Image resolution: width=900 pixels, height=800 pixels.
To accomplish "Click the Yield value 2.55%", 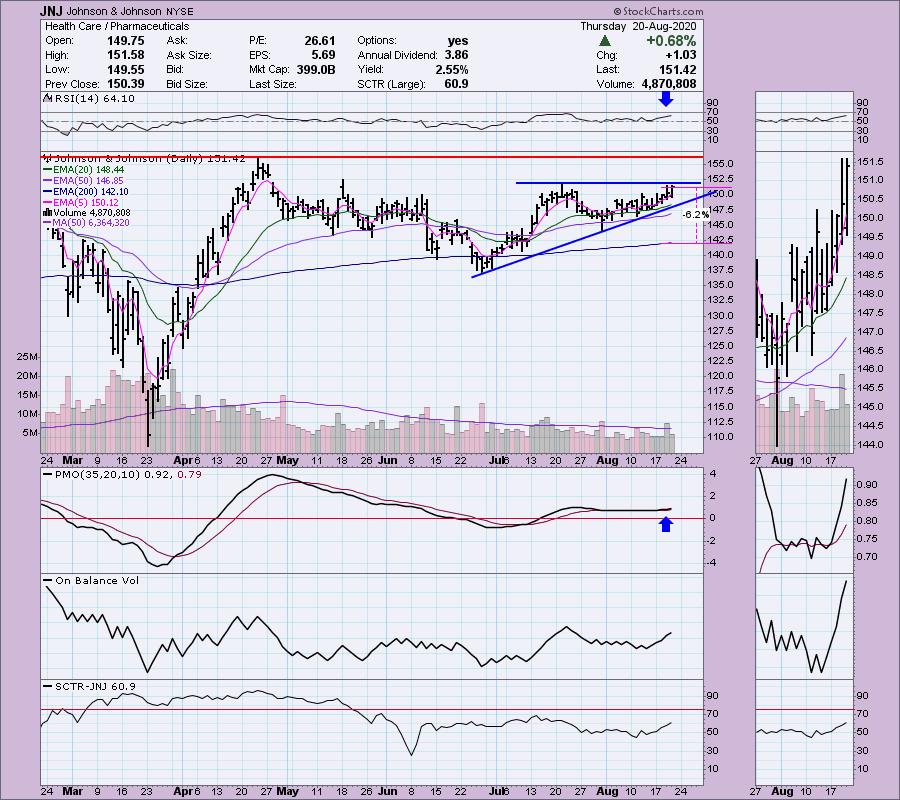I will [x=451, y=69].
